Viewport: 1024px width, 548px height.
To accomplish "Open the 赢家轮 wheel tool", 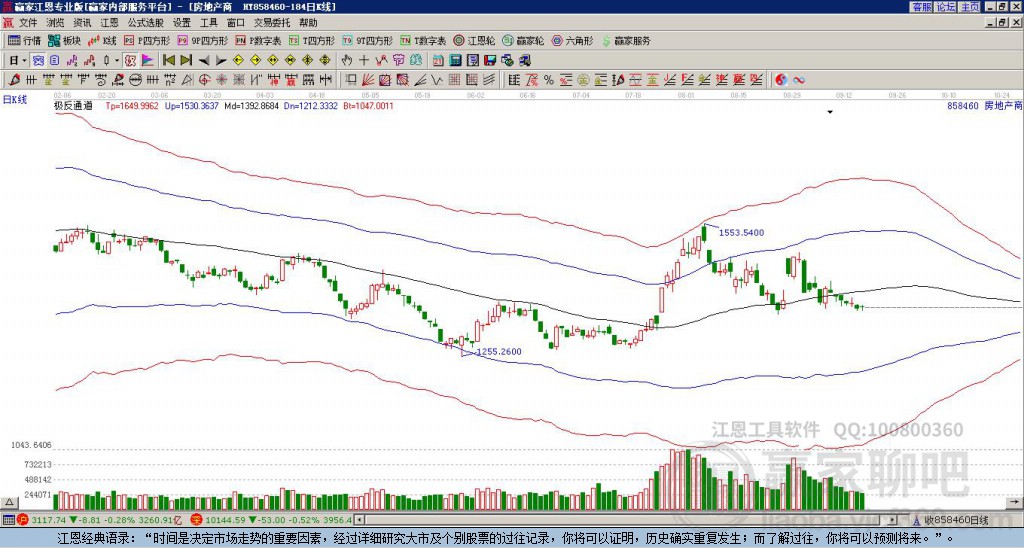I will pyautogui.click(x=523, y=40).
